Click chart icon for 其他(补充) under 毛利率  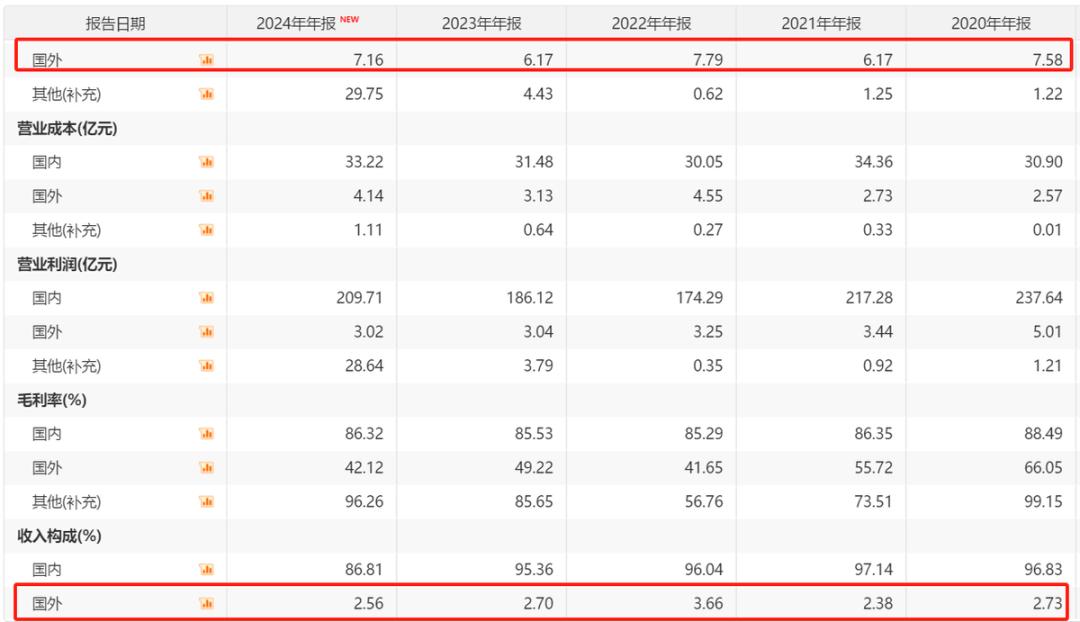[x=207, y=501]
